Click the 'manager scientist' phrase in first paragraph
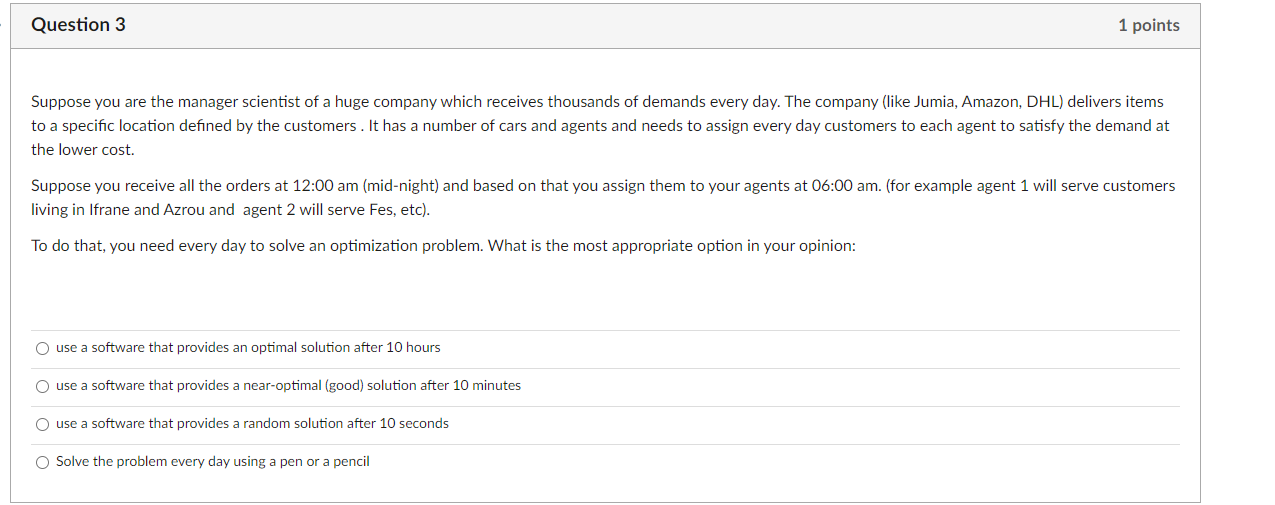Image resolution: width=1275 pixels, height=505 pixels. click(x=212, y=102)
